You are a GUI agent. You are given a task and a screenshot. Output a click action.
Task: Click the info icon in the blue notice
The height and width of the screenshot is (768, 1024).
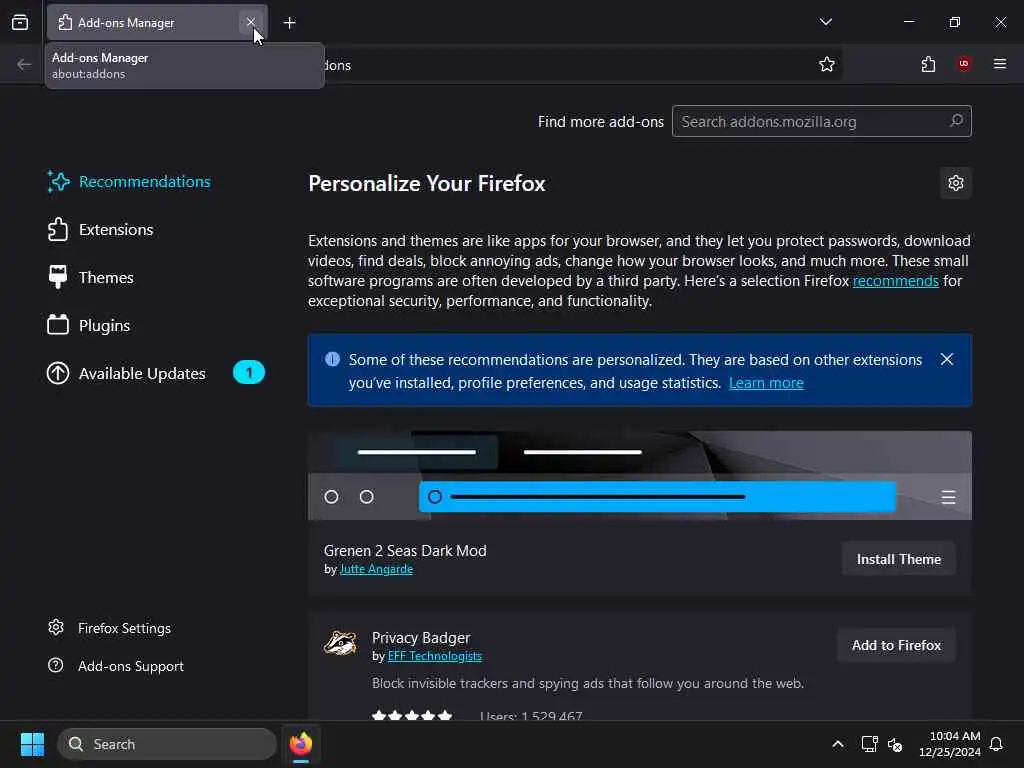pyautogui.click(x=332, y=359)
